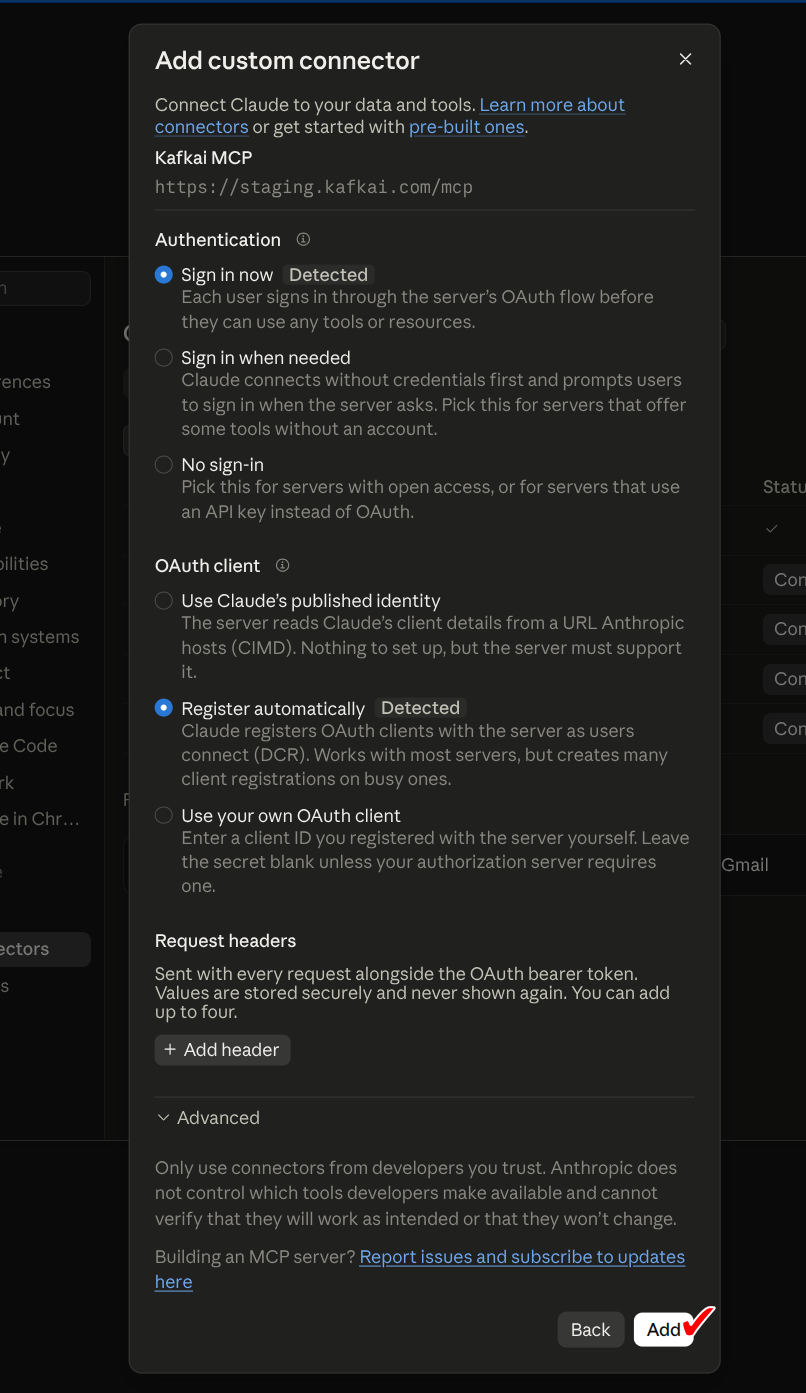Open the pre-built ones link
The width and height of the screenshot is (806, 1393).
(467, 127)
